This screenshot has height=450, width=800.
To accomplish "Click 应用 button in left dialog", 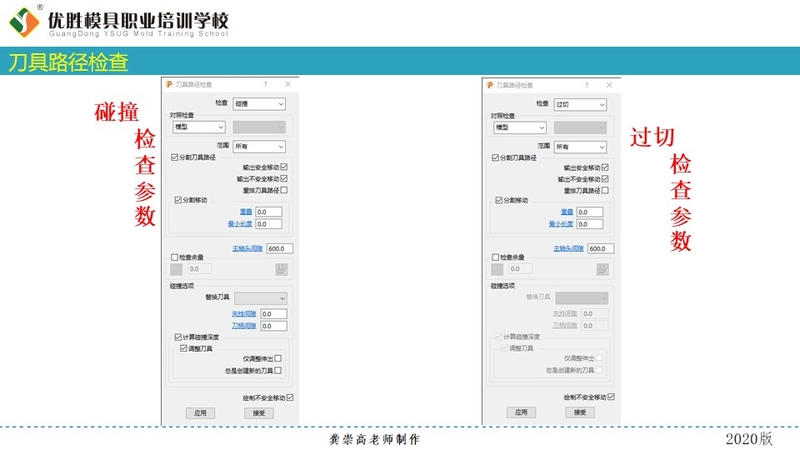I will [200, 412].
